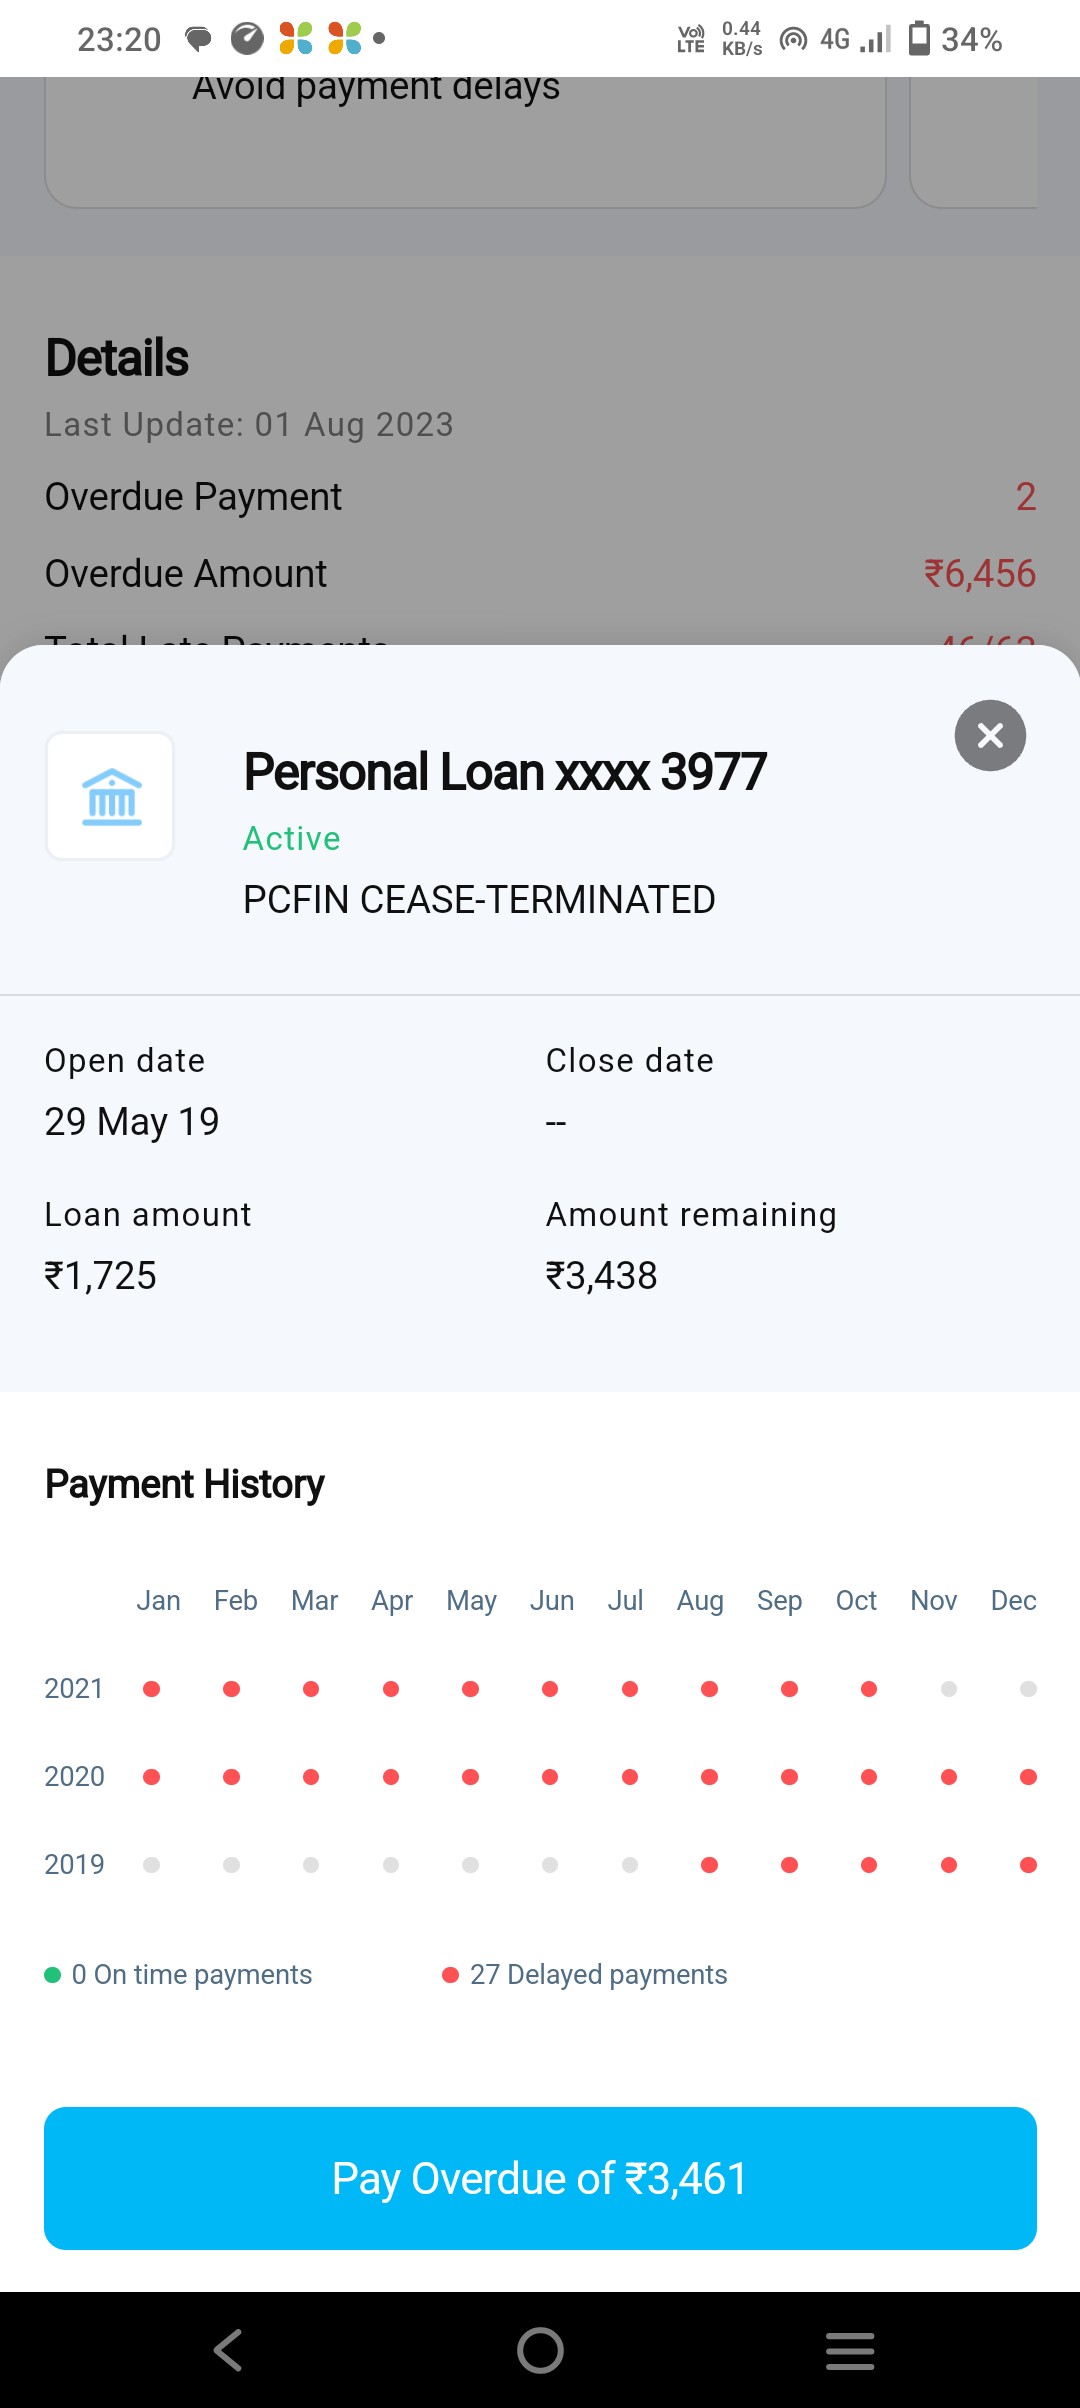The height and width of the screenshot is (2408, 1080).
Task: Open the recent apps menu icon
Action: [850, 2350]
